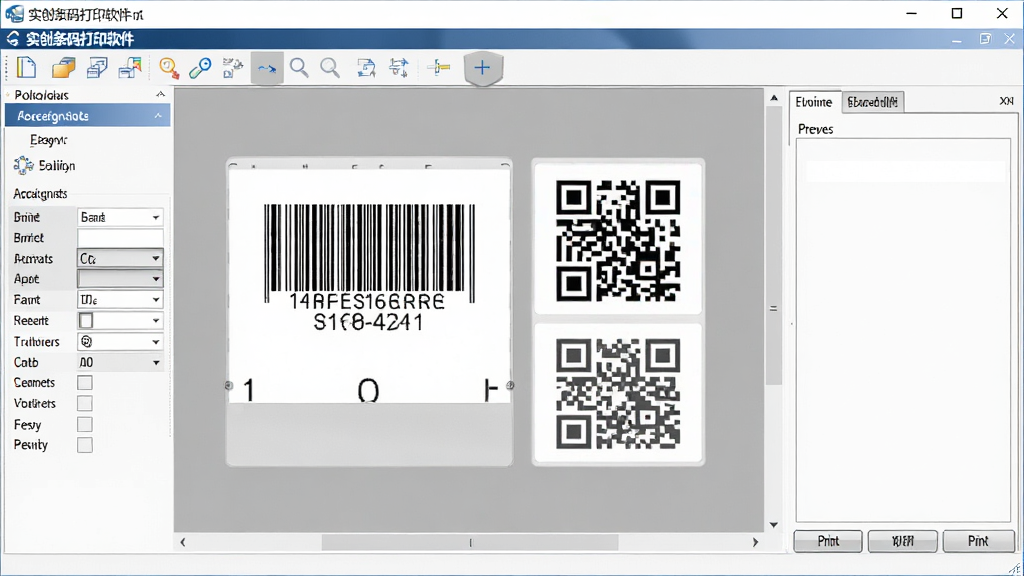Select the barcode on the label
The height and width of the screenshot is (576, 1024).
370,251
